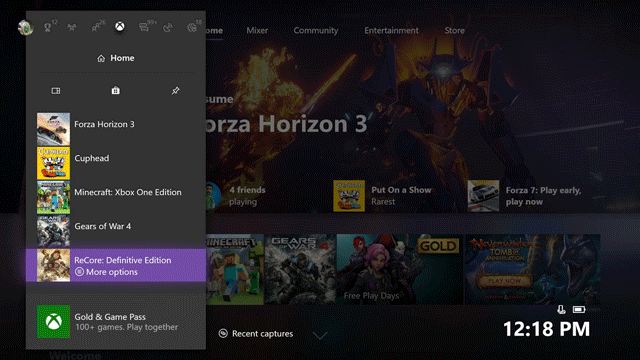The width and height of the screenshot is (640, 360).
Task: Select ReCore: Definitive Edition
Action: pos(116,265)
